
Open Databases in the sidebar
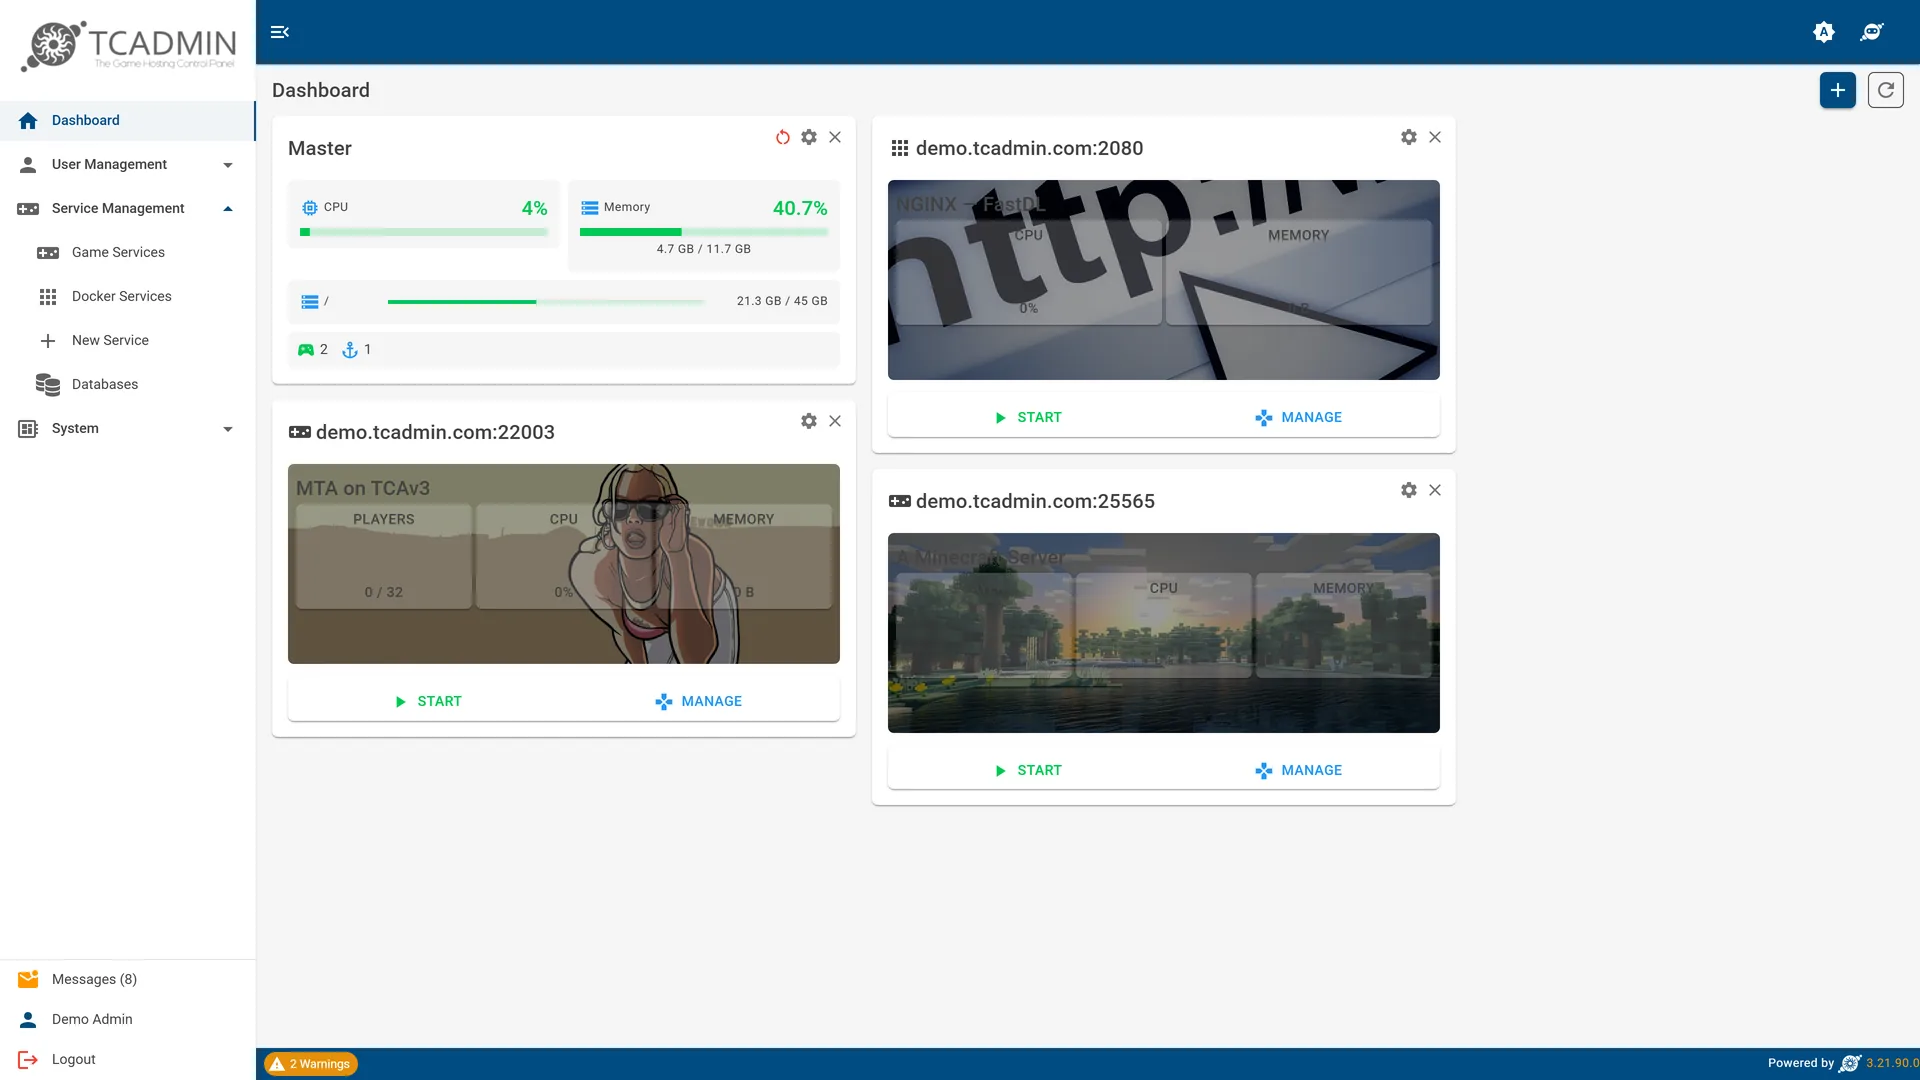[x=128, y=384]
